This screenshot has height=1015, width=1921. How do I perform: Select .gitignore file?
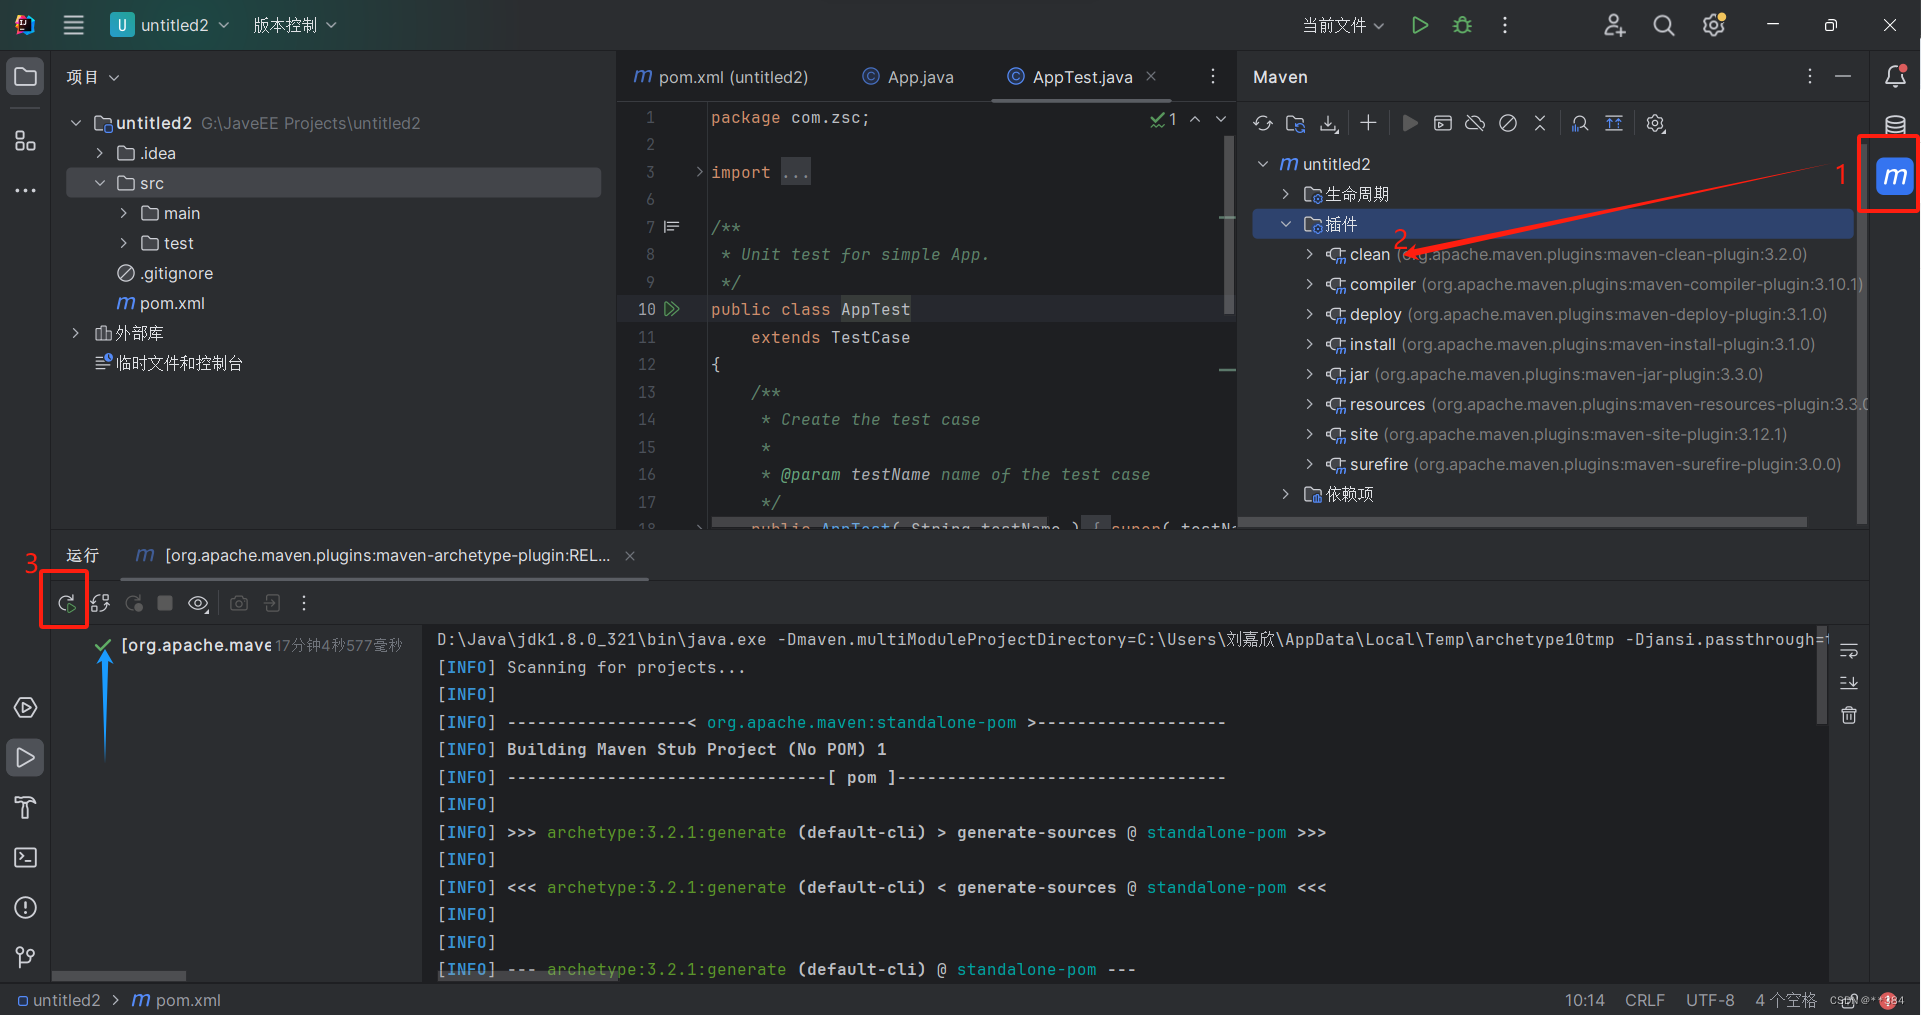165,273
